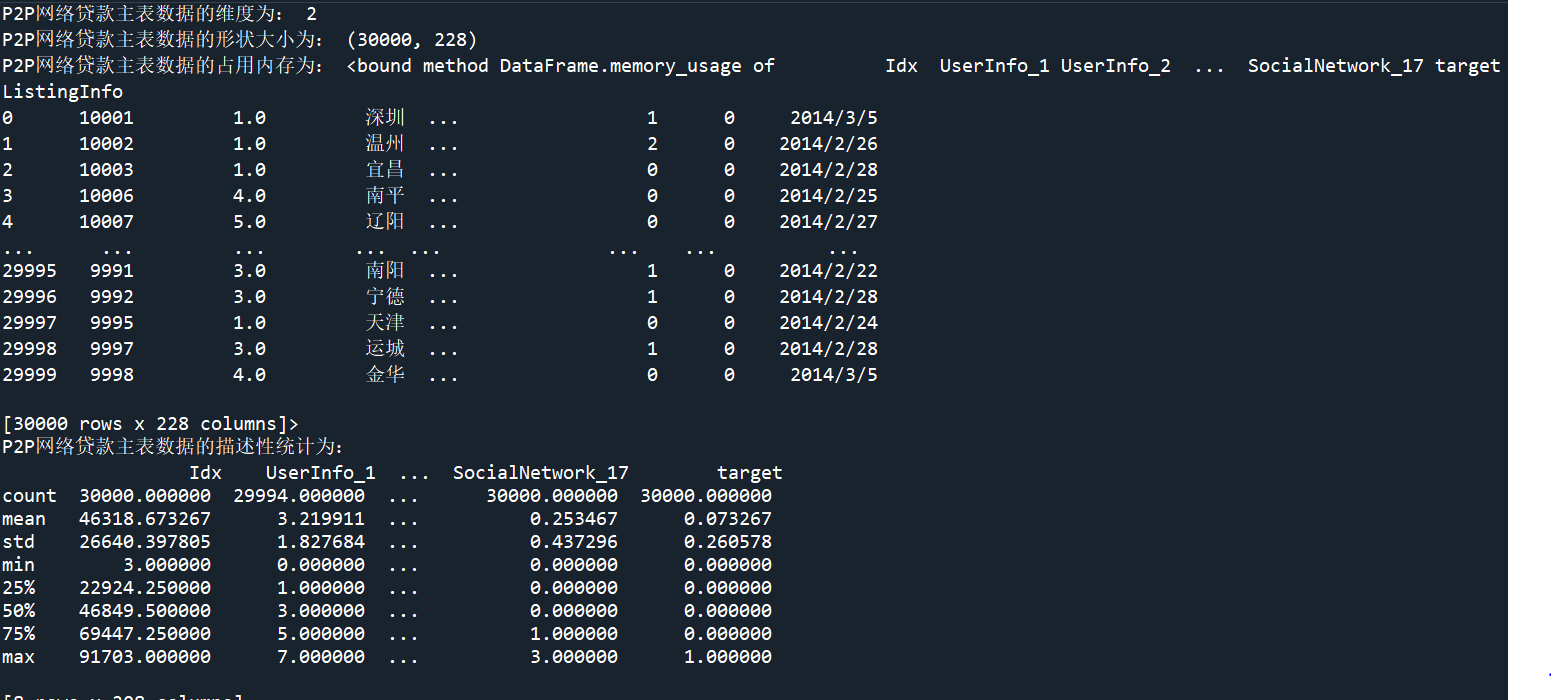Viewport: 1551px width, 700px height.
Task: Click the "[30000 rows x 228 columns]" summary line
Action: tap(150, 424)
